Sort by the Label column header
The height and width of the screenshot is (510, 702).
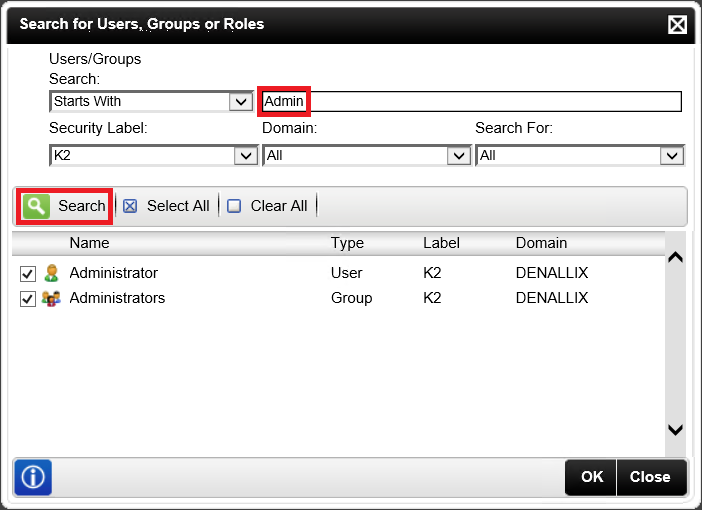tap(441, 243)
